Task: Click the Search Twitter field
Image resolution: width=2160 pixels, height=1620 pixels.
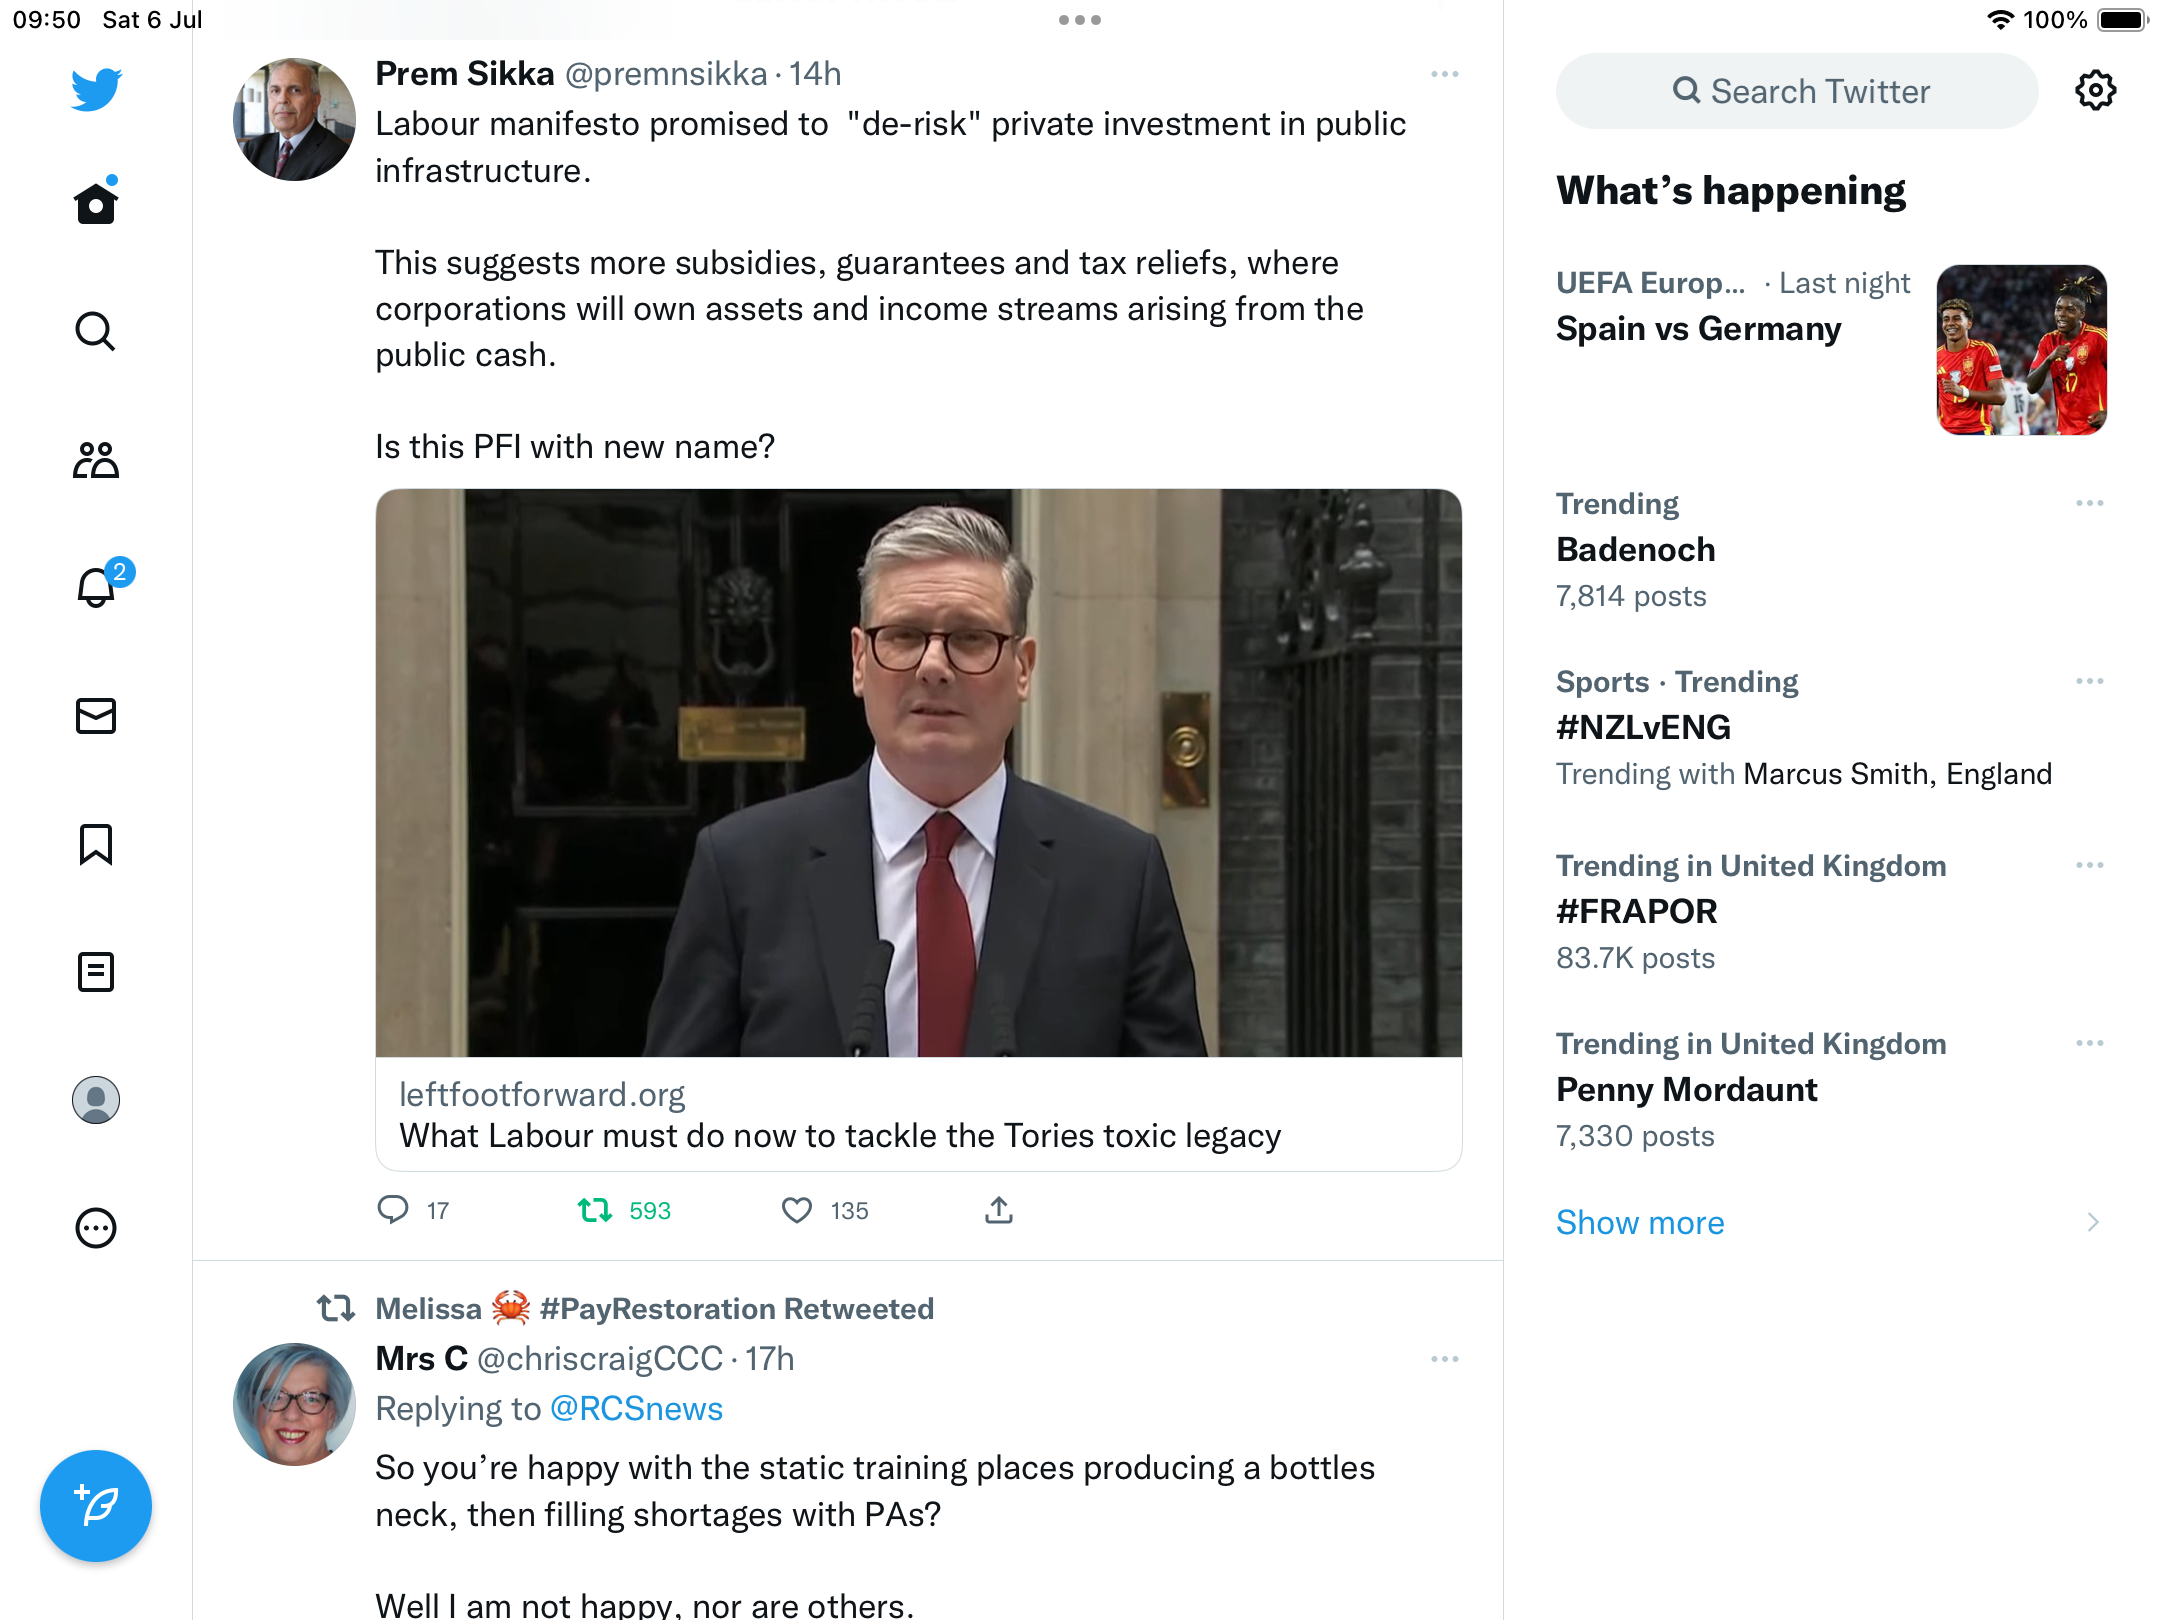Action: 1797,92
